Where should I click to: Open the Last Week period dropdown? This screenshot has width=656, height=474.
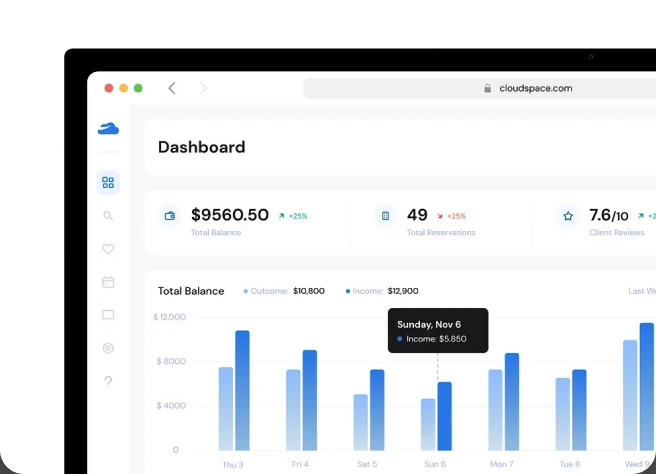(x=642, y=291)
